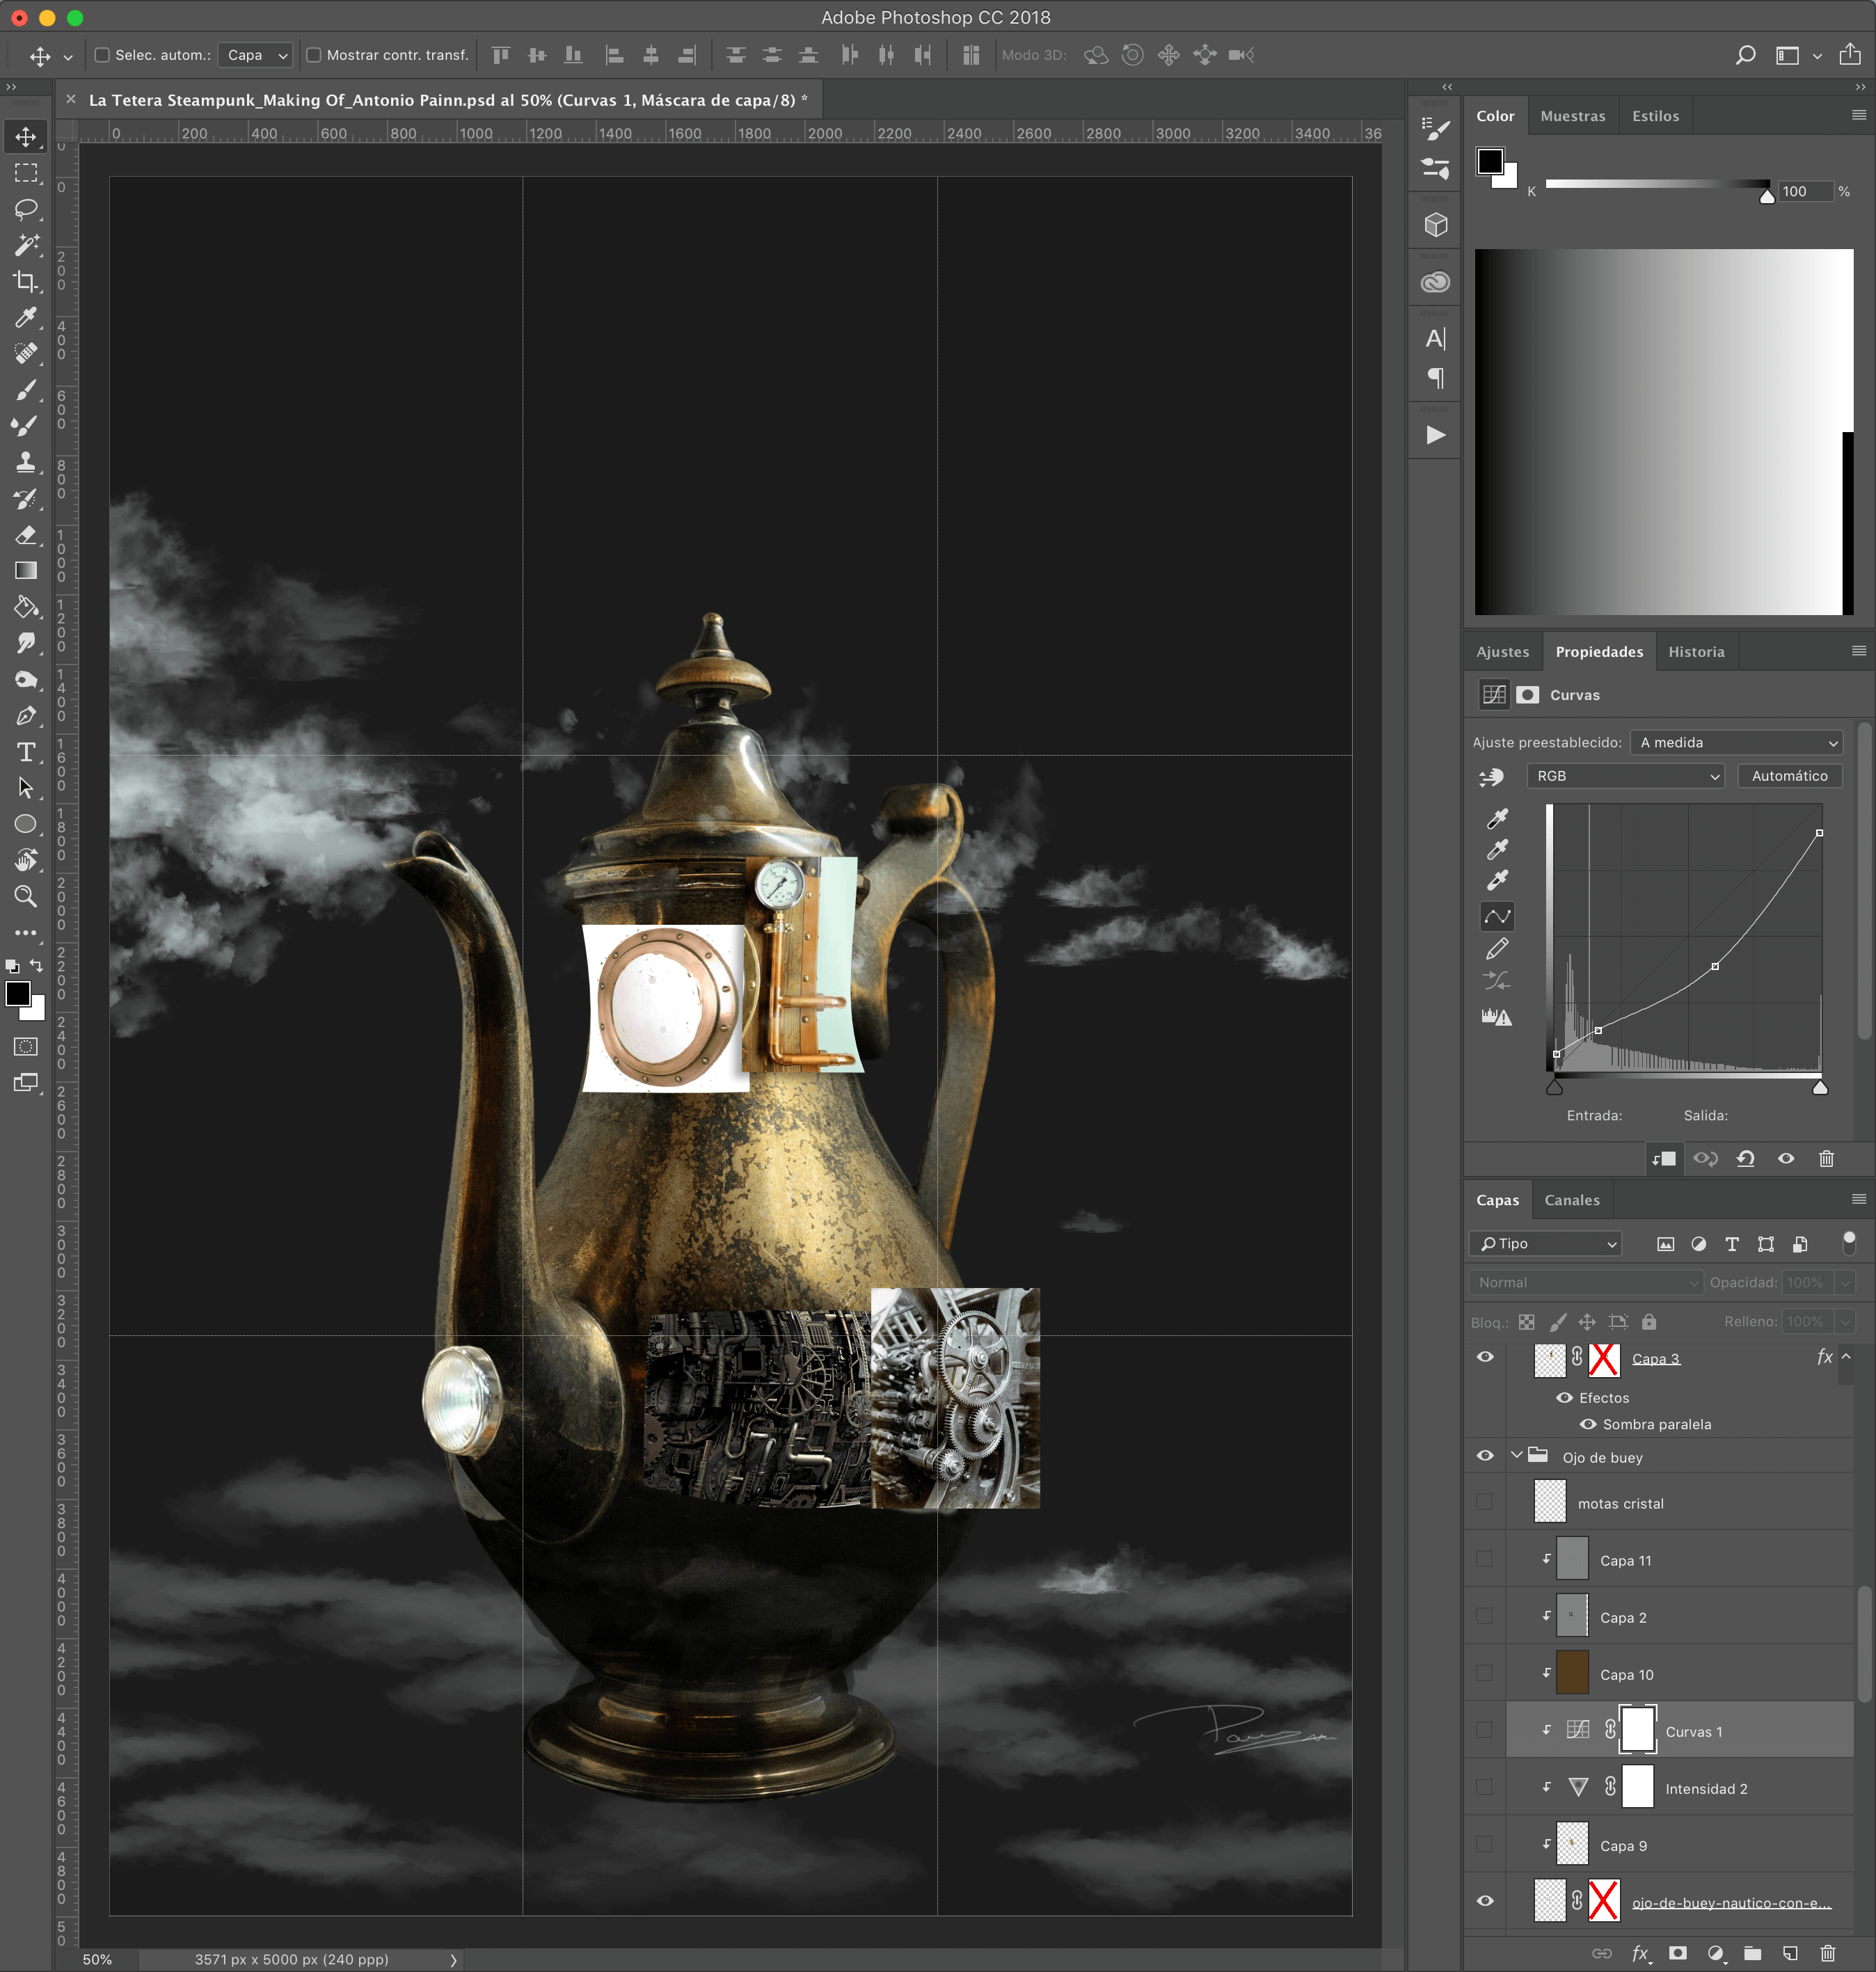Open the Character panel icon
1876x1972 pixels.
coord(1435,339)
